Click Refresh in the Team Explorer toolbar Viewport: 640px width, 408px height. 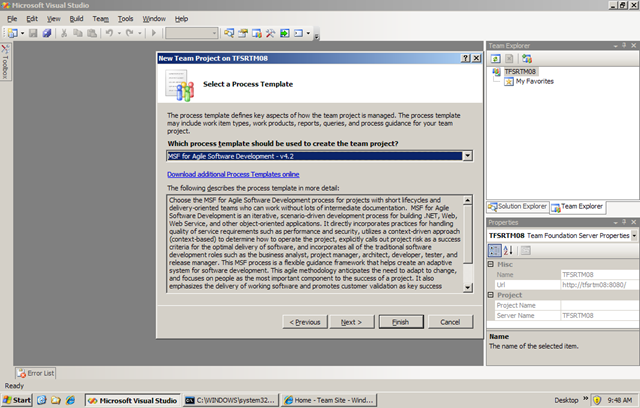pyautogui.click(x=496, y=59)
